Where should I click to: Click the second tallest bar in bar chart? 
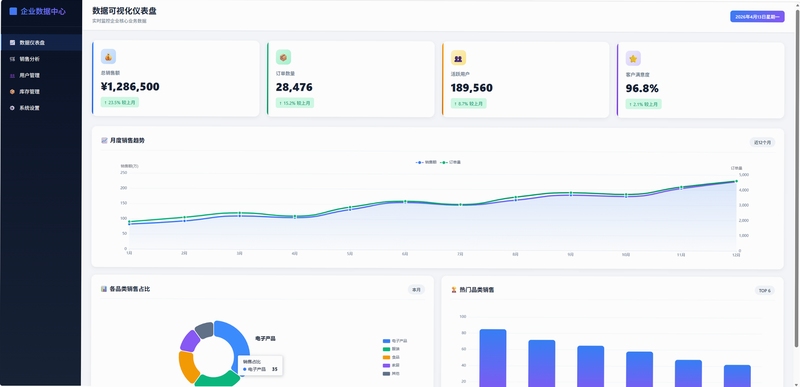click(542, 364)
